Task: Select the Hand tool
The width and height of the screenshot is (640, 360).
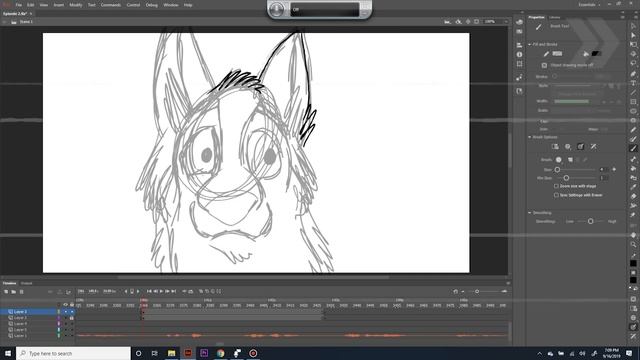Action: [633, 235]
